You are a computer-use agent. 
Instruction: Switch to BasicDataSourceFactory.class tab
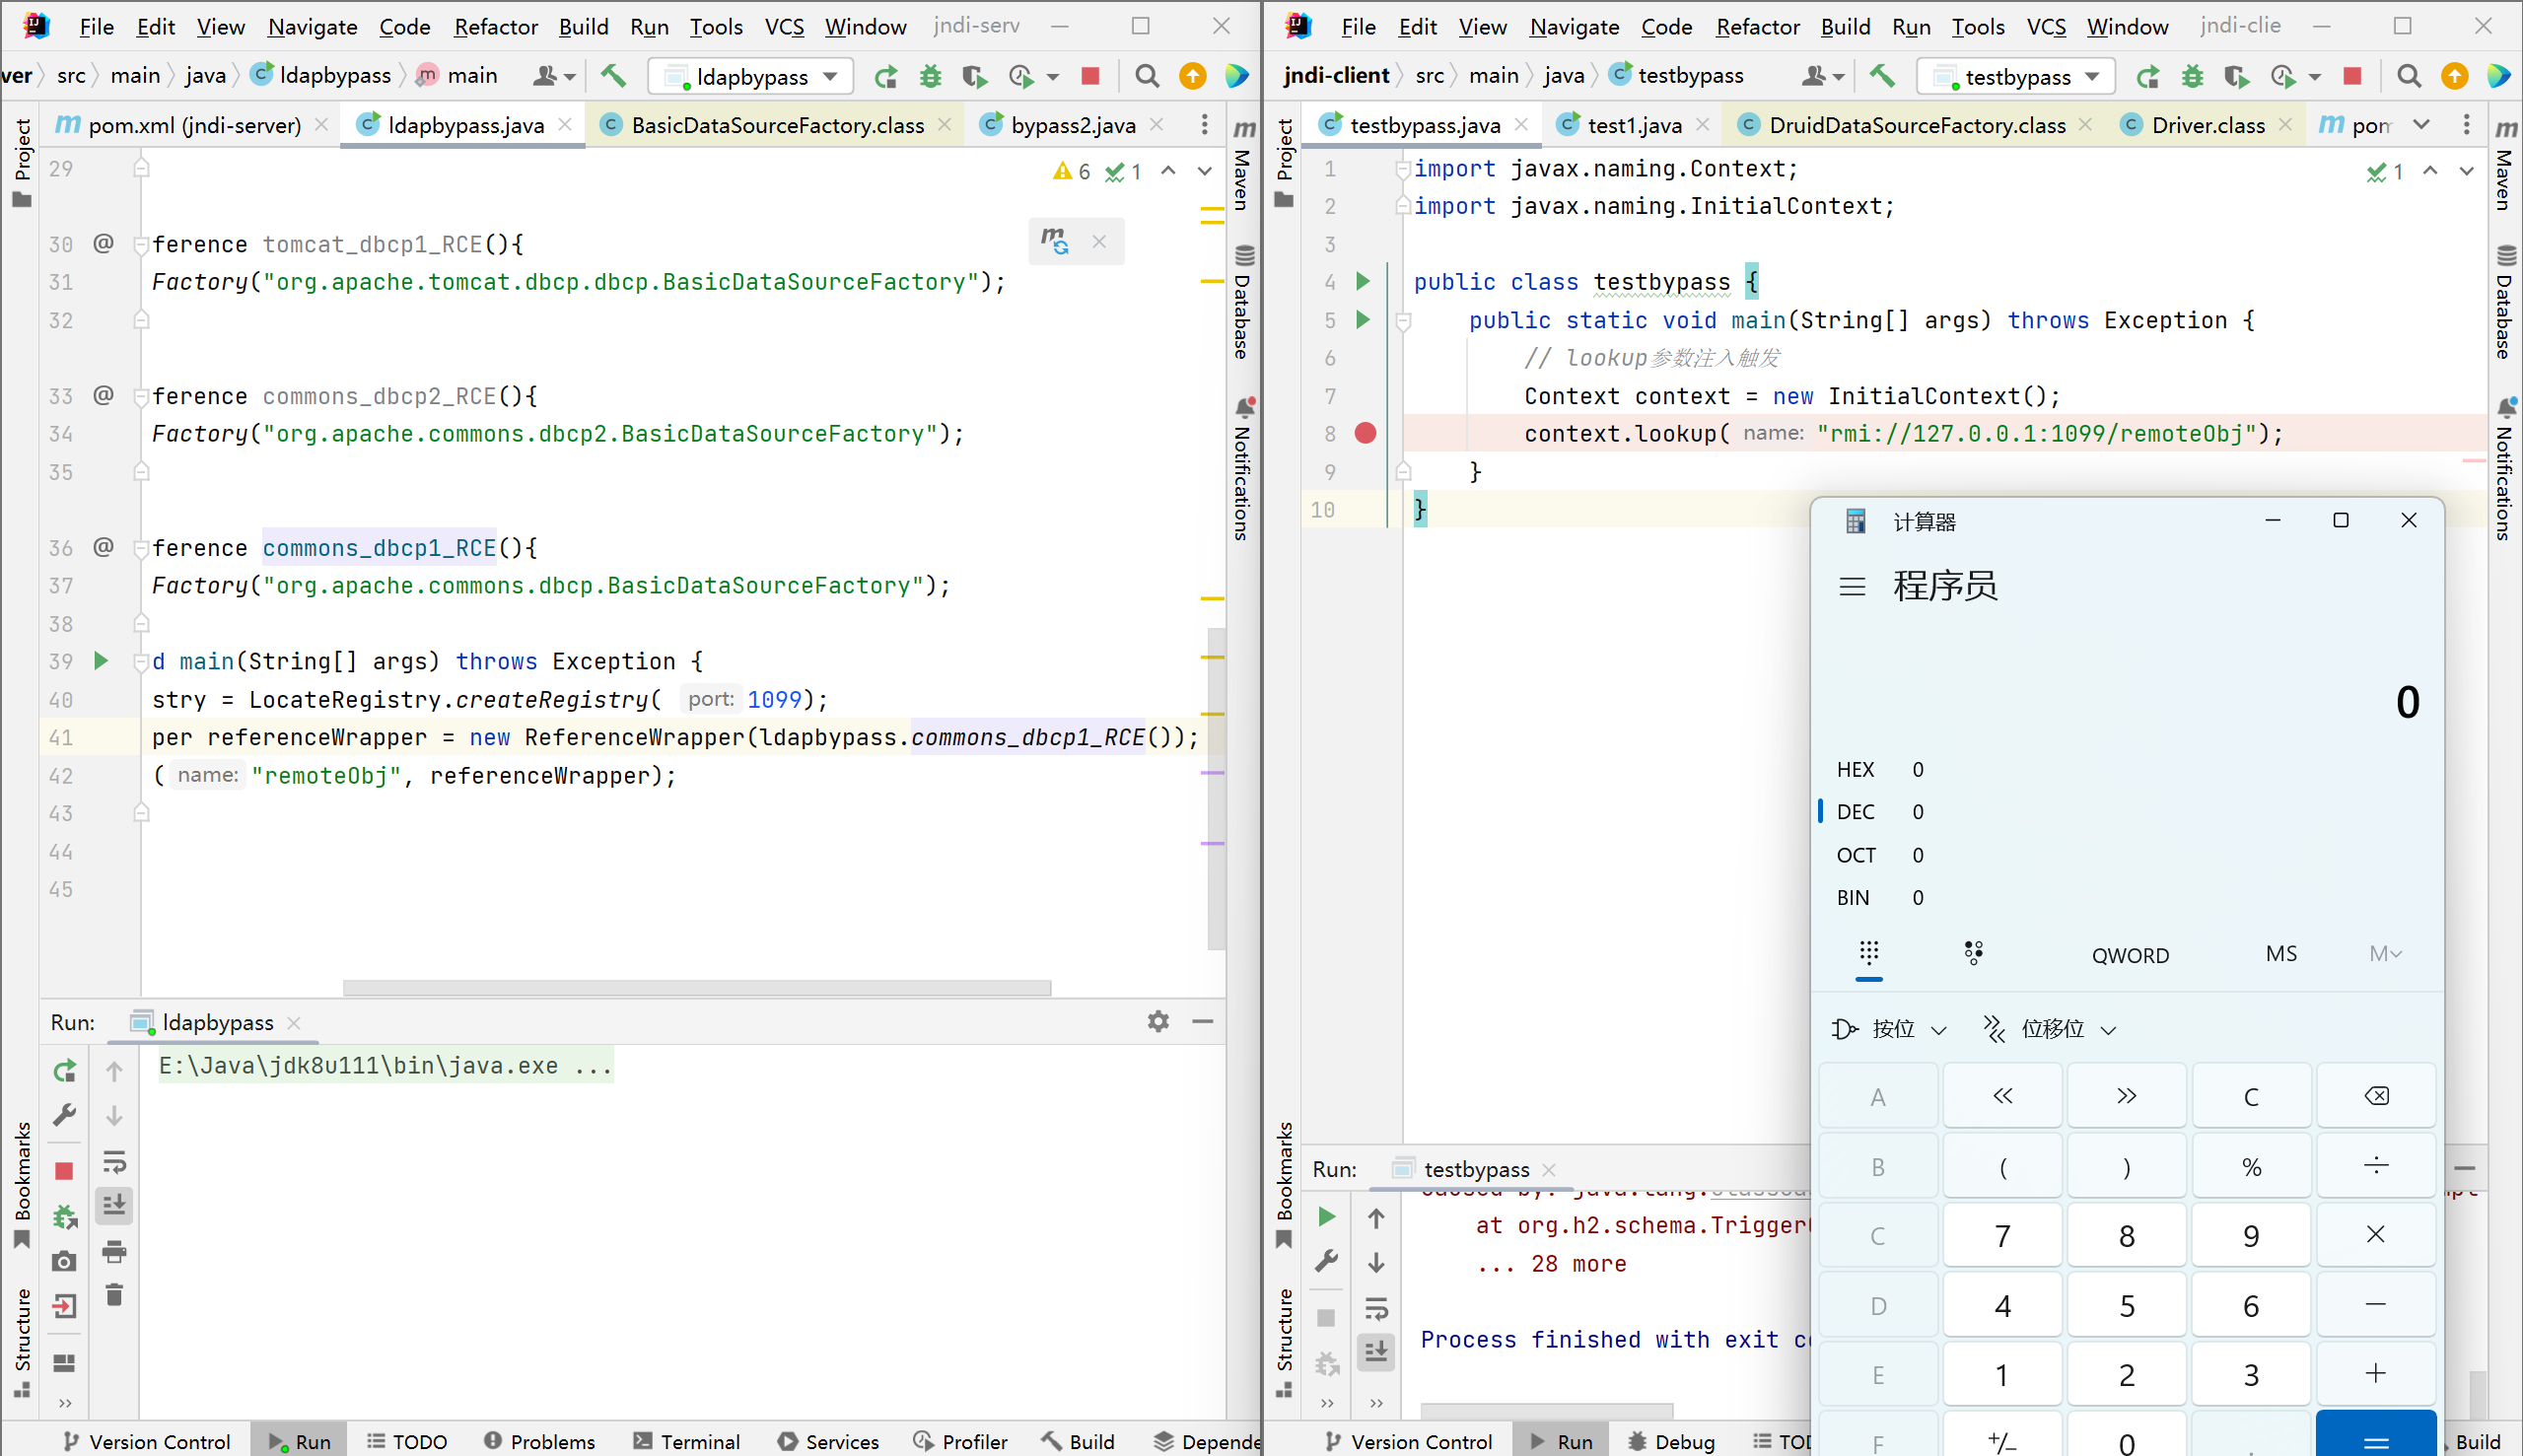776,124
